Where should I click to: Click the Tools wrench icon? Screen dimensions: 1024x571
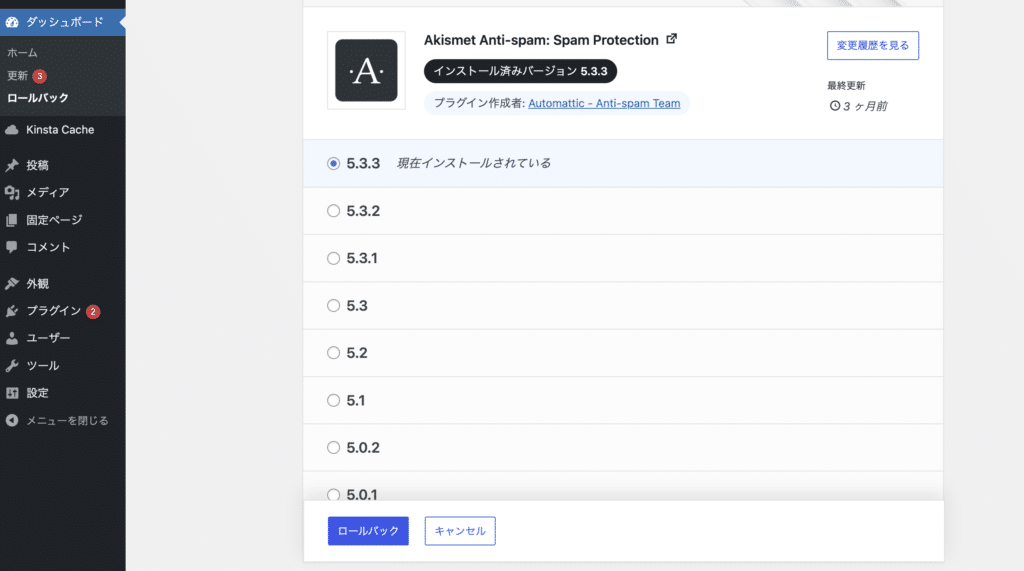tap(12, 366)
